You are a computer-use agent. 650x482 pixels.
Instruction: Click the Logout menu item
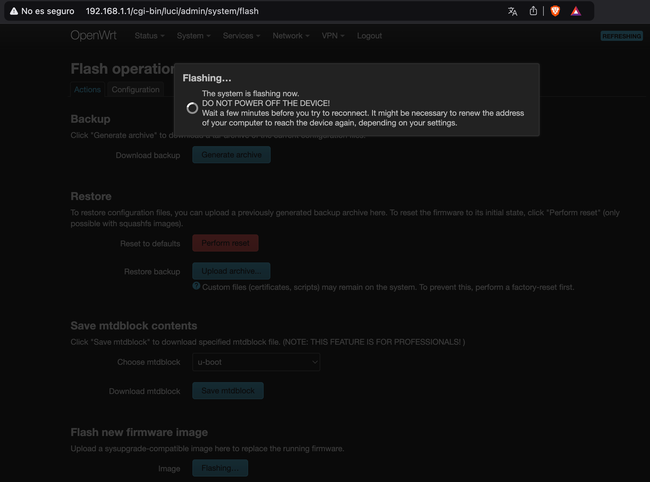click(369, 36)
